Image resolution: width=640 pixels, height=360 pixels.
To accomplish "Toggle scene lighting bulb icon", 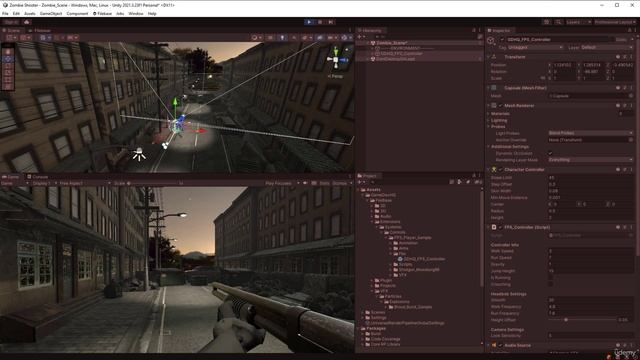I will (x=282, y=38).
